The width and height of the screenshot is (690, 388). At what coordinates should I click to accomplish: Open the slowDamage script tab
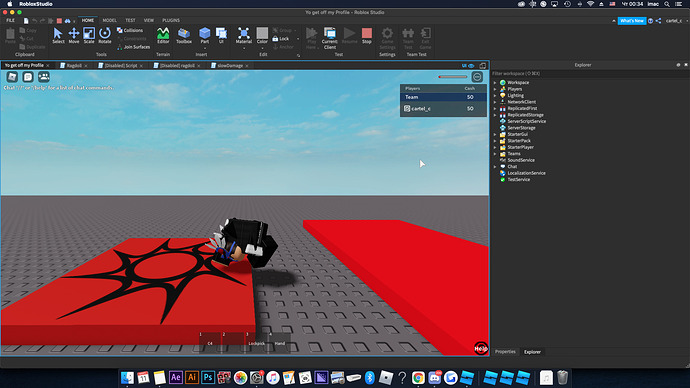[230, 66]
